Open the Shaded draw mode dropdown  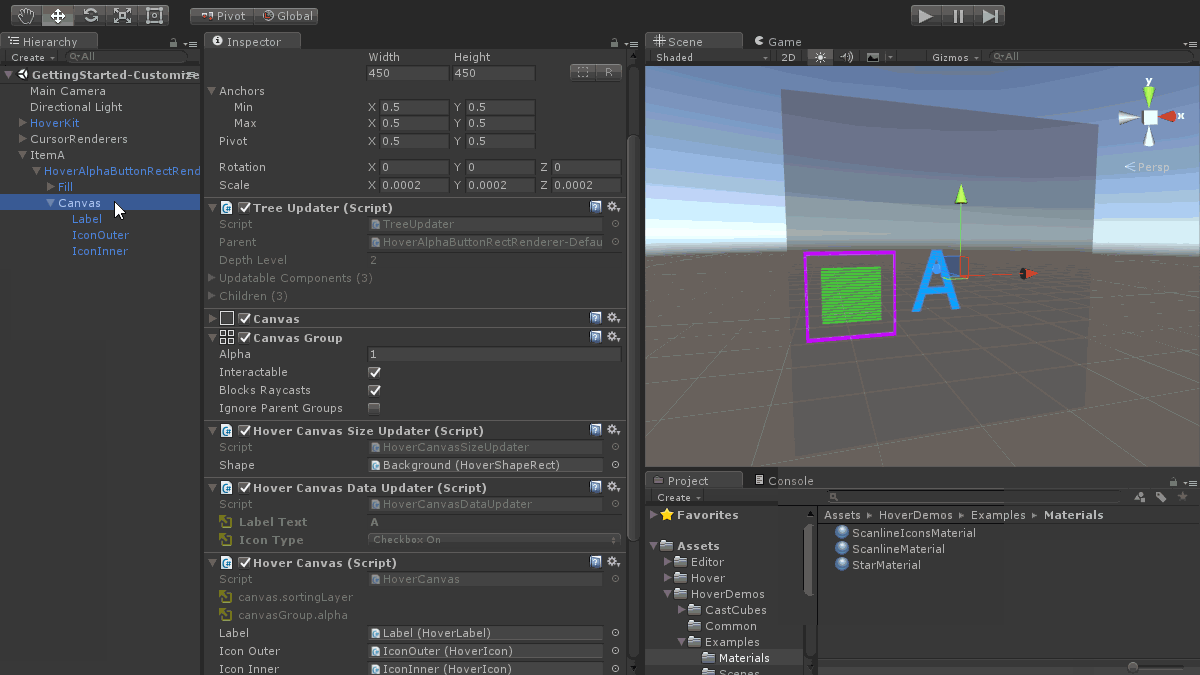click(710, 57)
